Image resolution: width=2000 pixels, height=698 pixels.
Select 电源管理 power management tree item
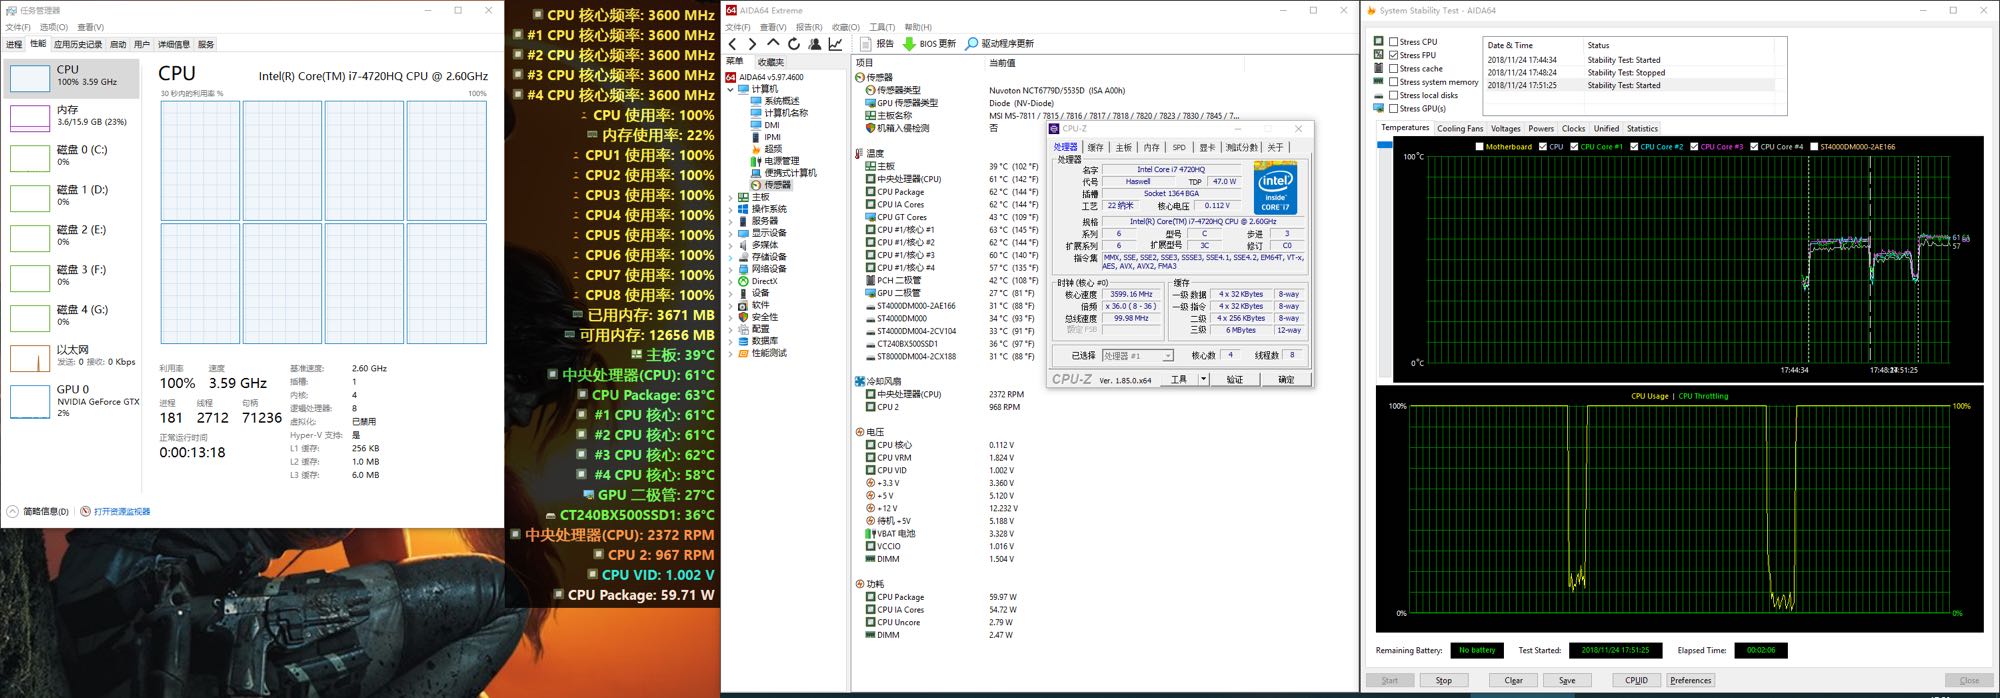[774, 161]
